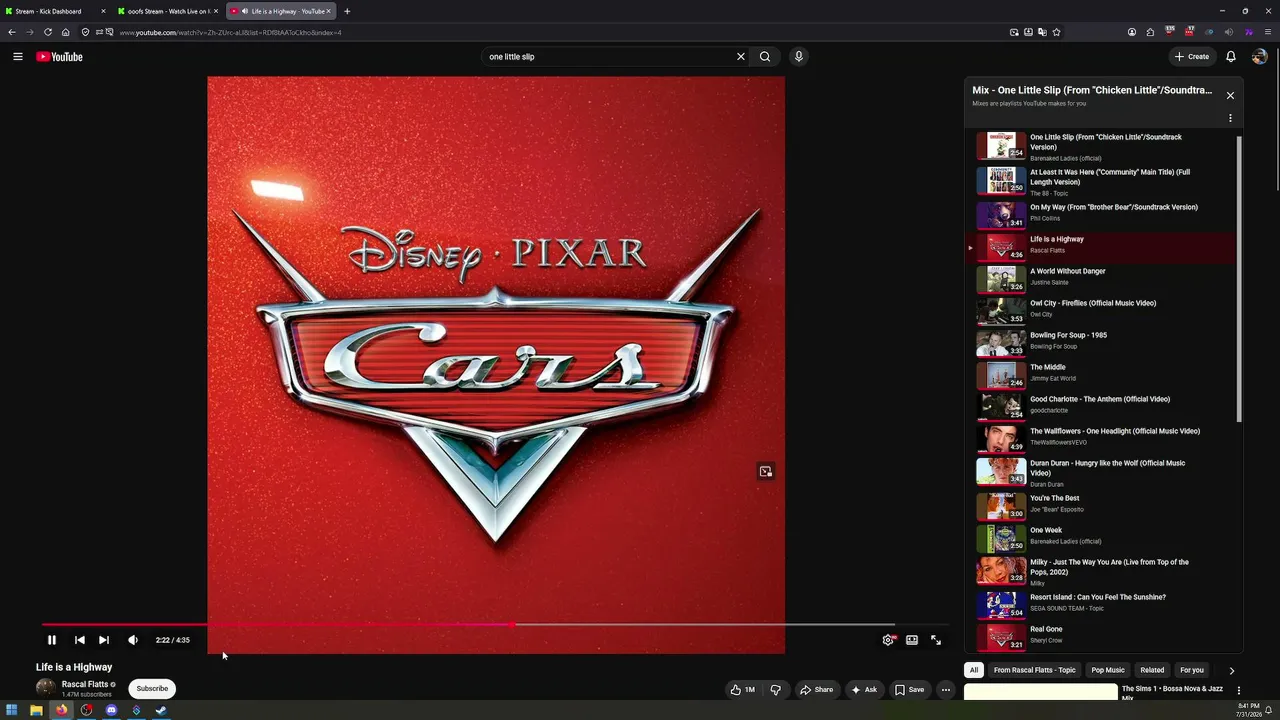Select the Related filter chip
The height and width of the screenshot is (720, 1280).
click(1152, 670)
